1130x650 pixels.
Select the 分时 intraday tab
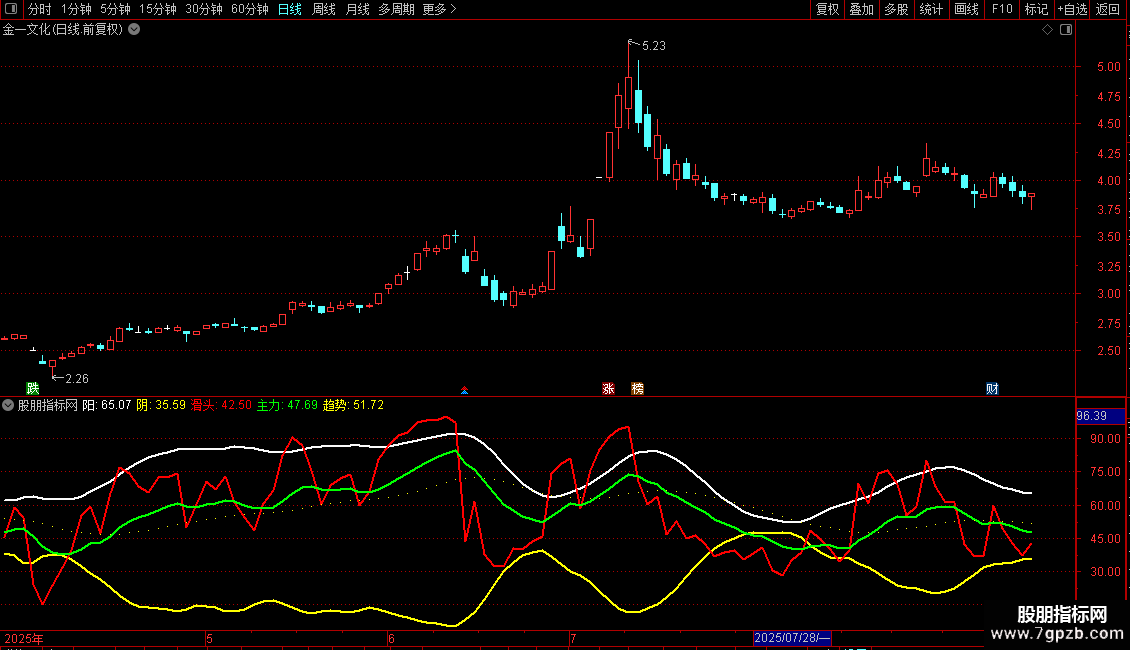point(40,9)
